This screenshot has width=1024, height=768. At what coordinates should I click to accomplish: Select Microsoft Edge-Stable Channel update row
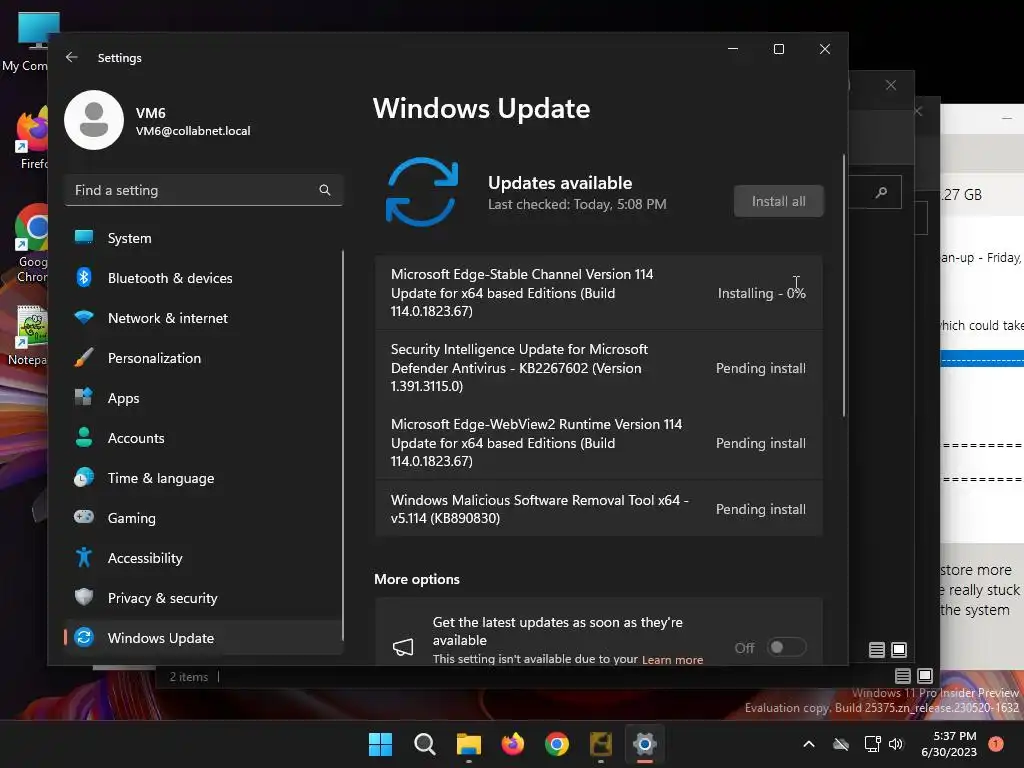pyautogui.click(x=598, y=293)
